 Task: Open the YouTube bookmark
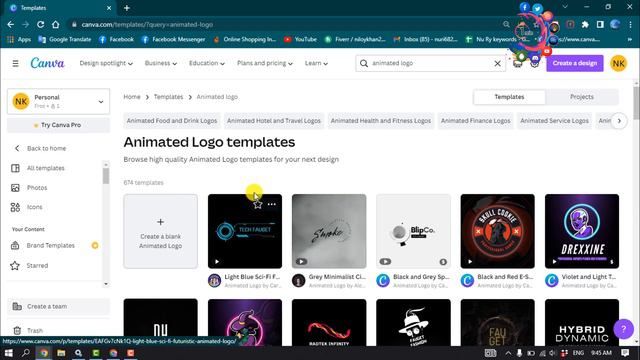300,39
